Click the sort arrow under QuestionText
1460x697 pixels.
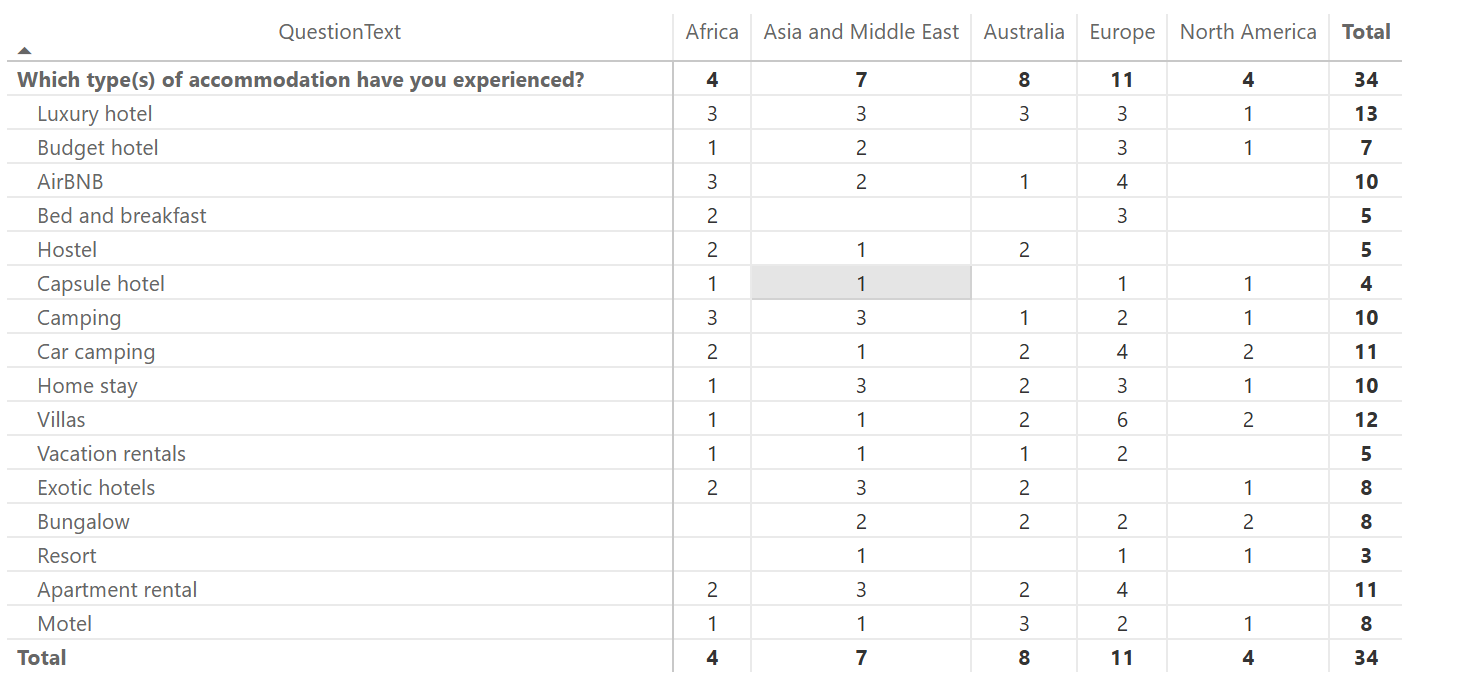(25, 50)
